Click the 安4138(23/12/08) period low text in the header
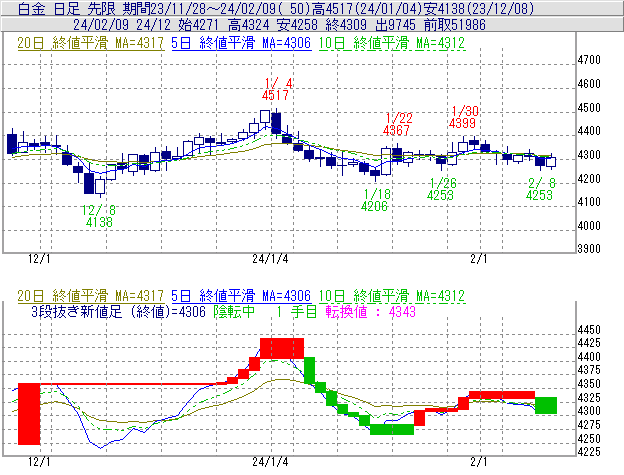The width and height of the screenshot is (624, 475). 478,8
